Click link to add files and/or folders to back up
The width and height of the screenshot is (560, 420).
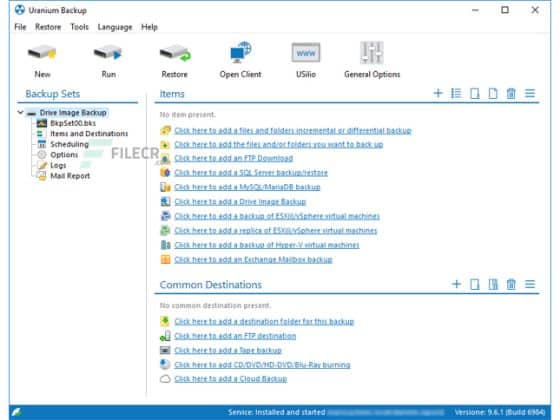(279, 145)
